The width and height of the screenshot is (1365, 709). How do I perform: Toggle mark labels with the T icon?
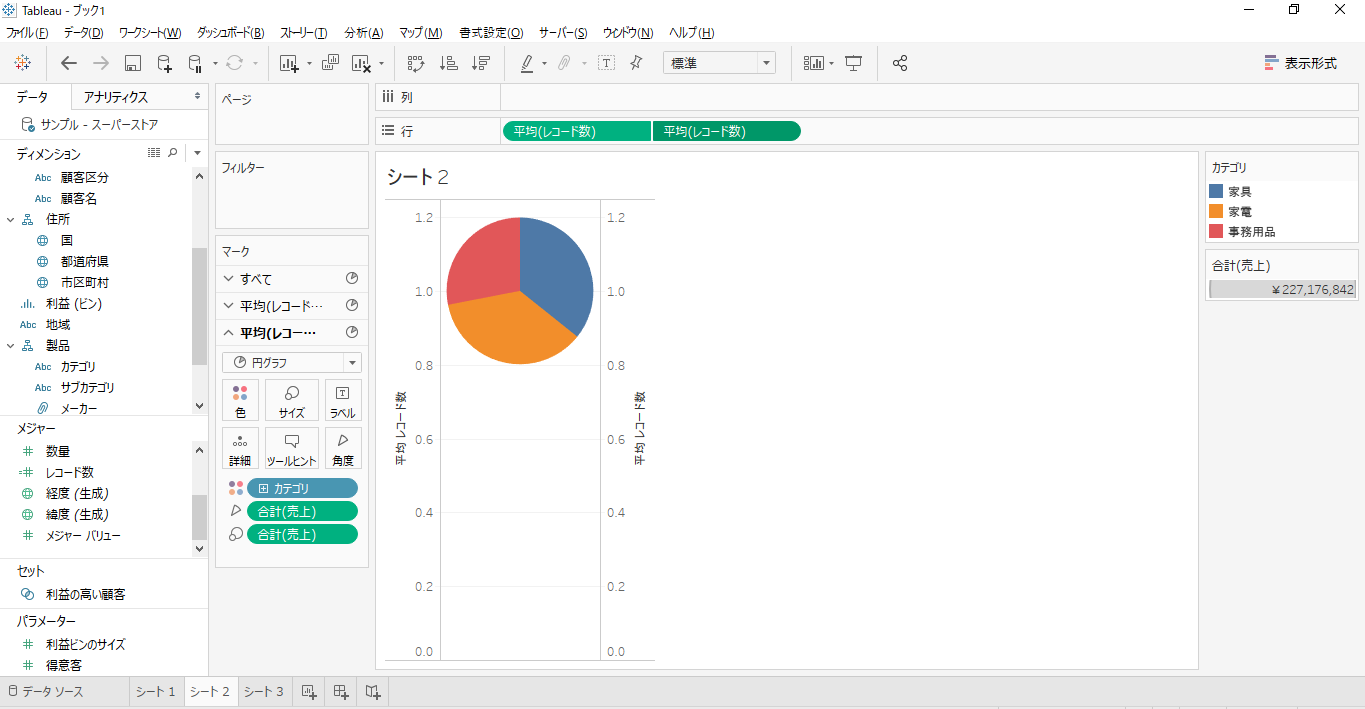(606, 63)
